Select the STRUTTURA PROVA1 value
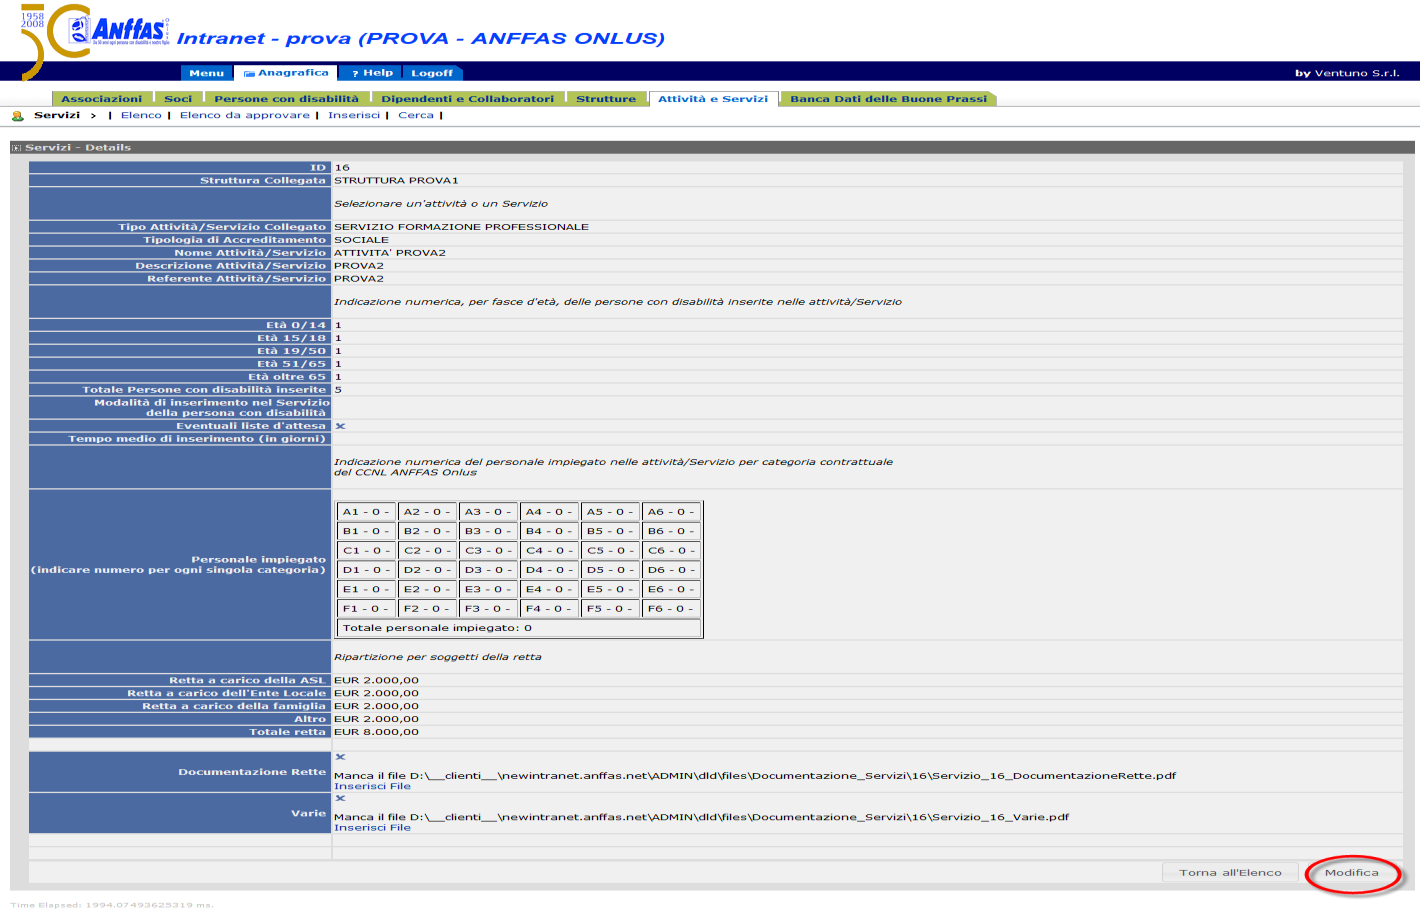Image resolution: width=1420 pixels, height=919 pixels. pos(396,181)
